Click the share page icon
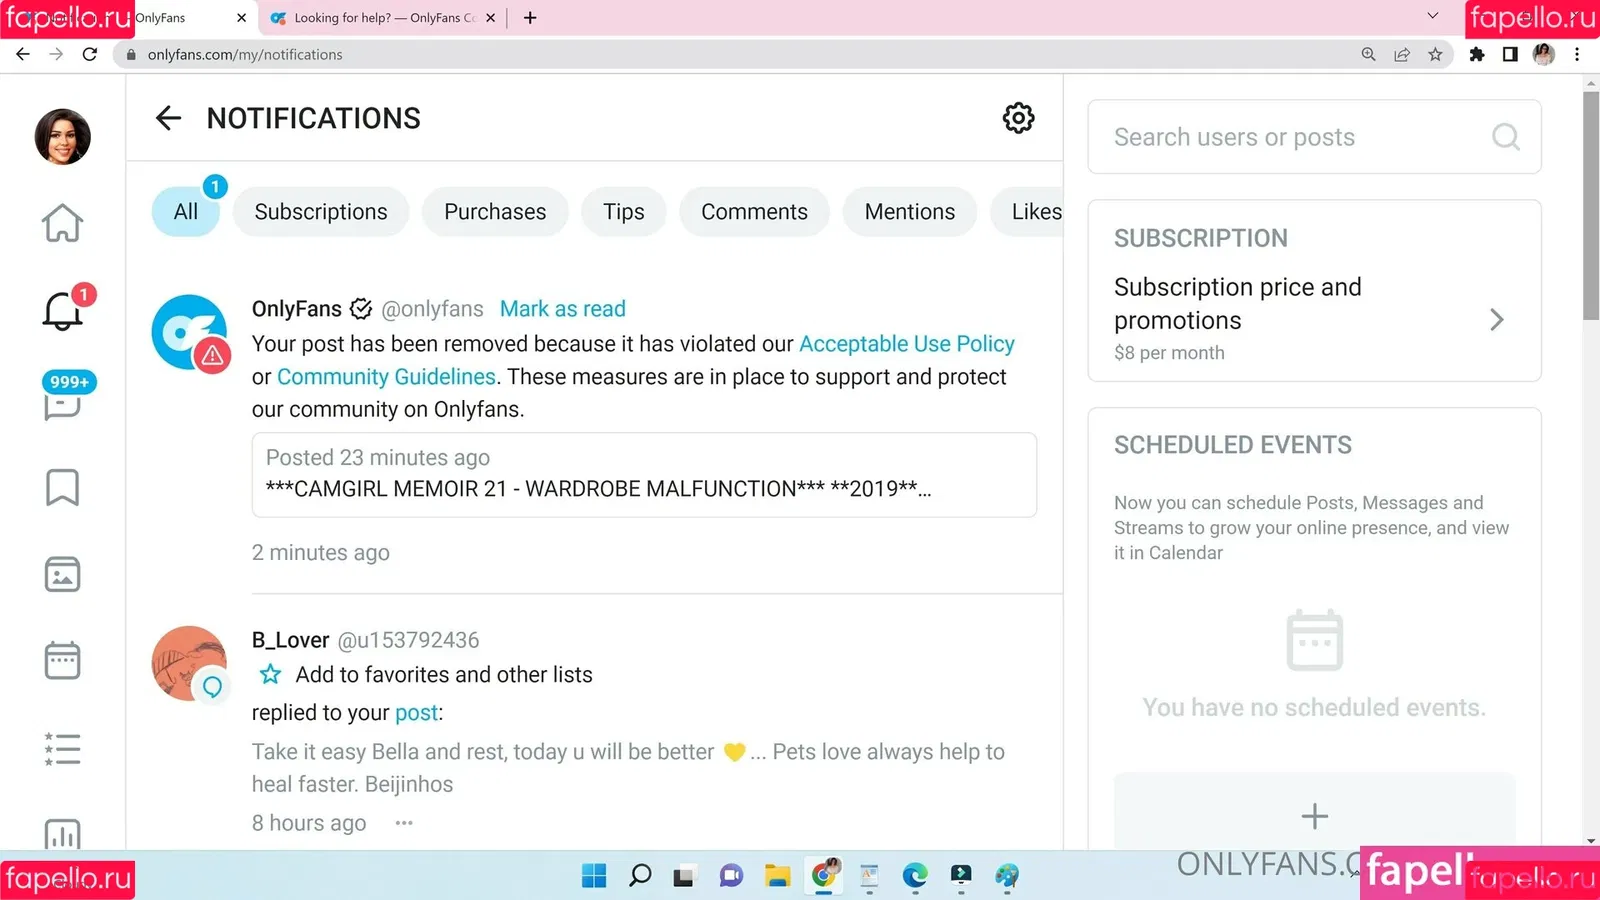The image size is (1600, 900). point(1402,54)
